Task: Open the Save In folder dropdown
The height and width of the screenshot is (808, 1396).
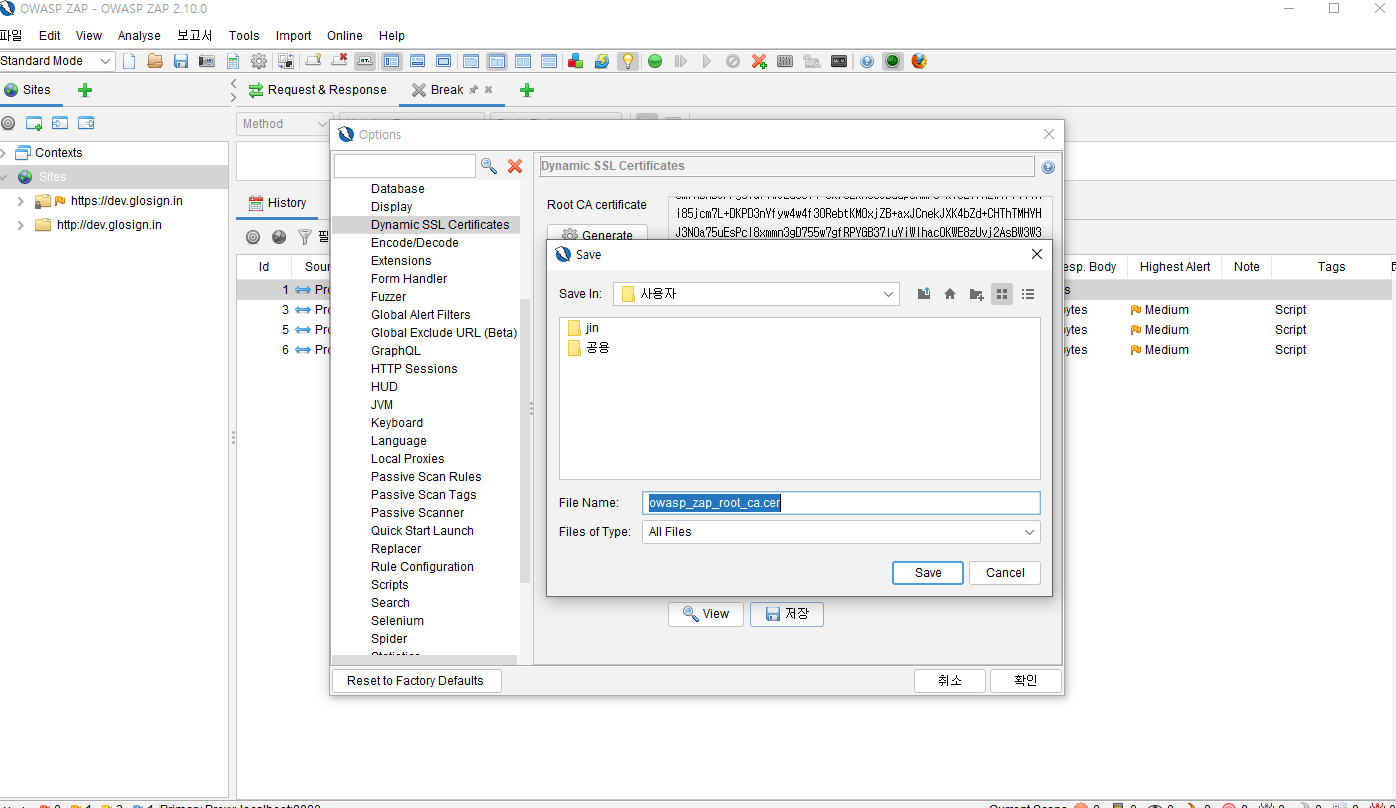Action: click(x=889, y=294)
